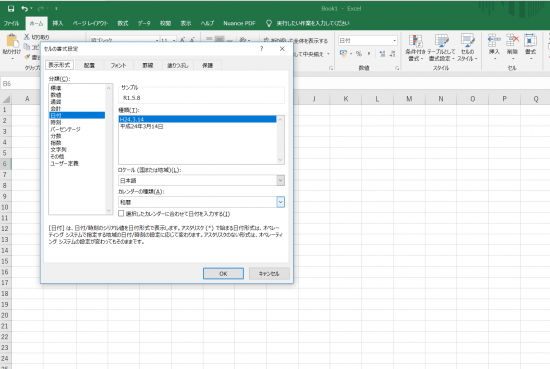Click the decrease decimal icon

pos(393,54)
